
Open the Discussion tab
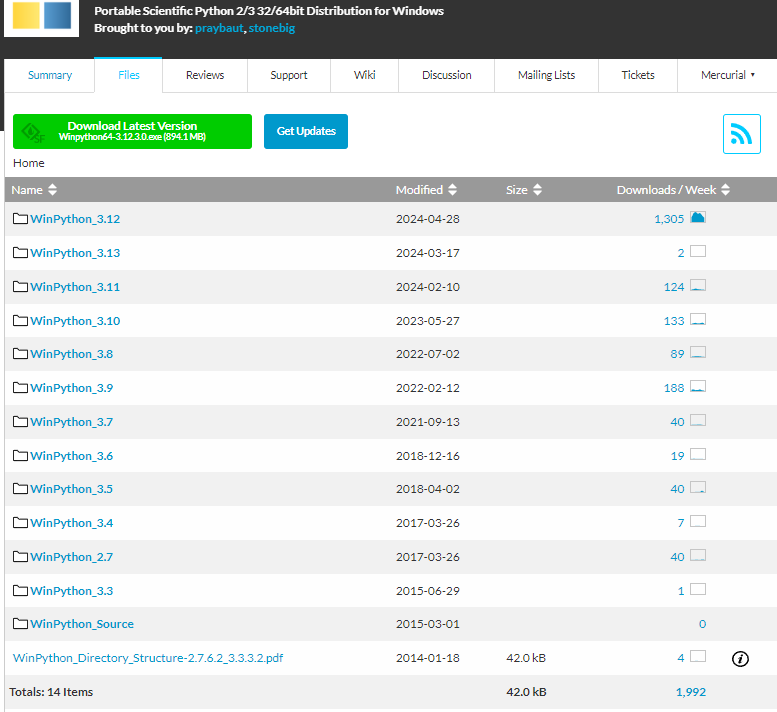click(x=446, y=75)
